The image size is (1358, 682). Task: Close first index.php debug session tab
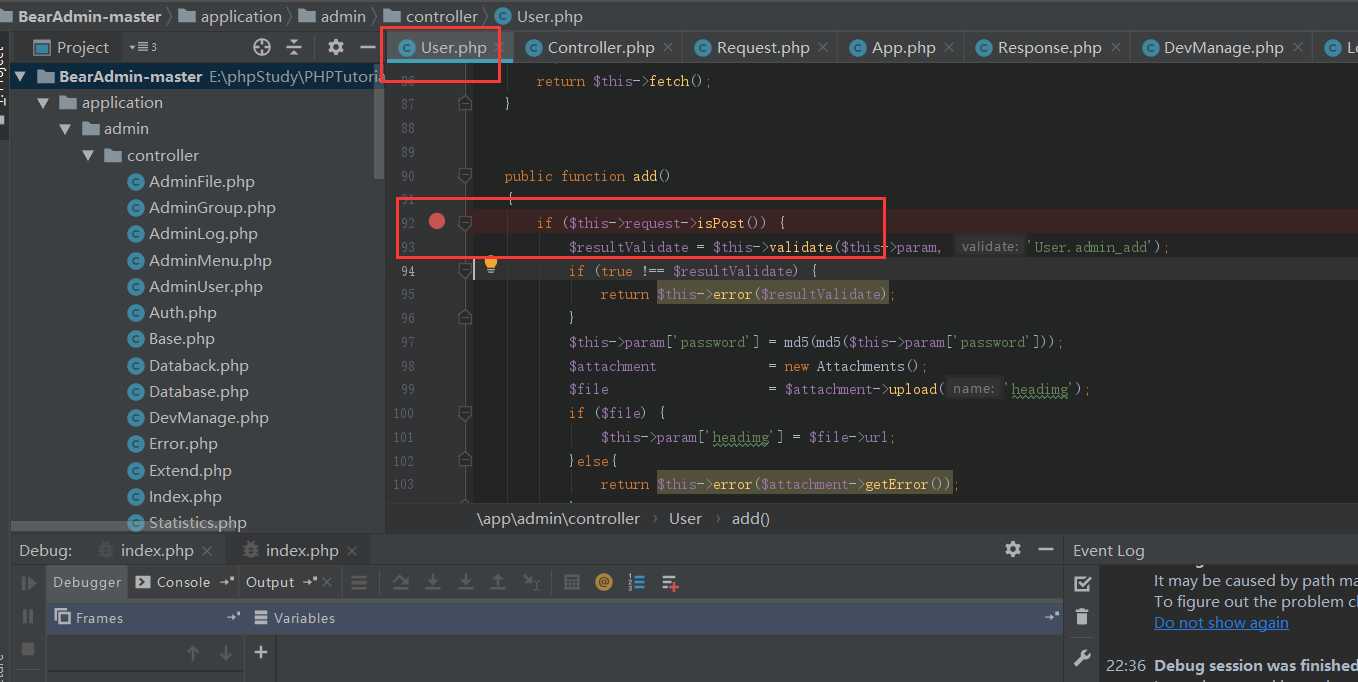[207, 551]
